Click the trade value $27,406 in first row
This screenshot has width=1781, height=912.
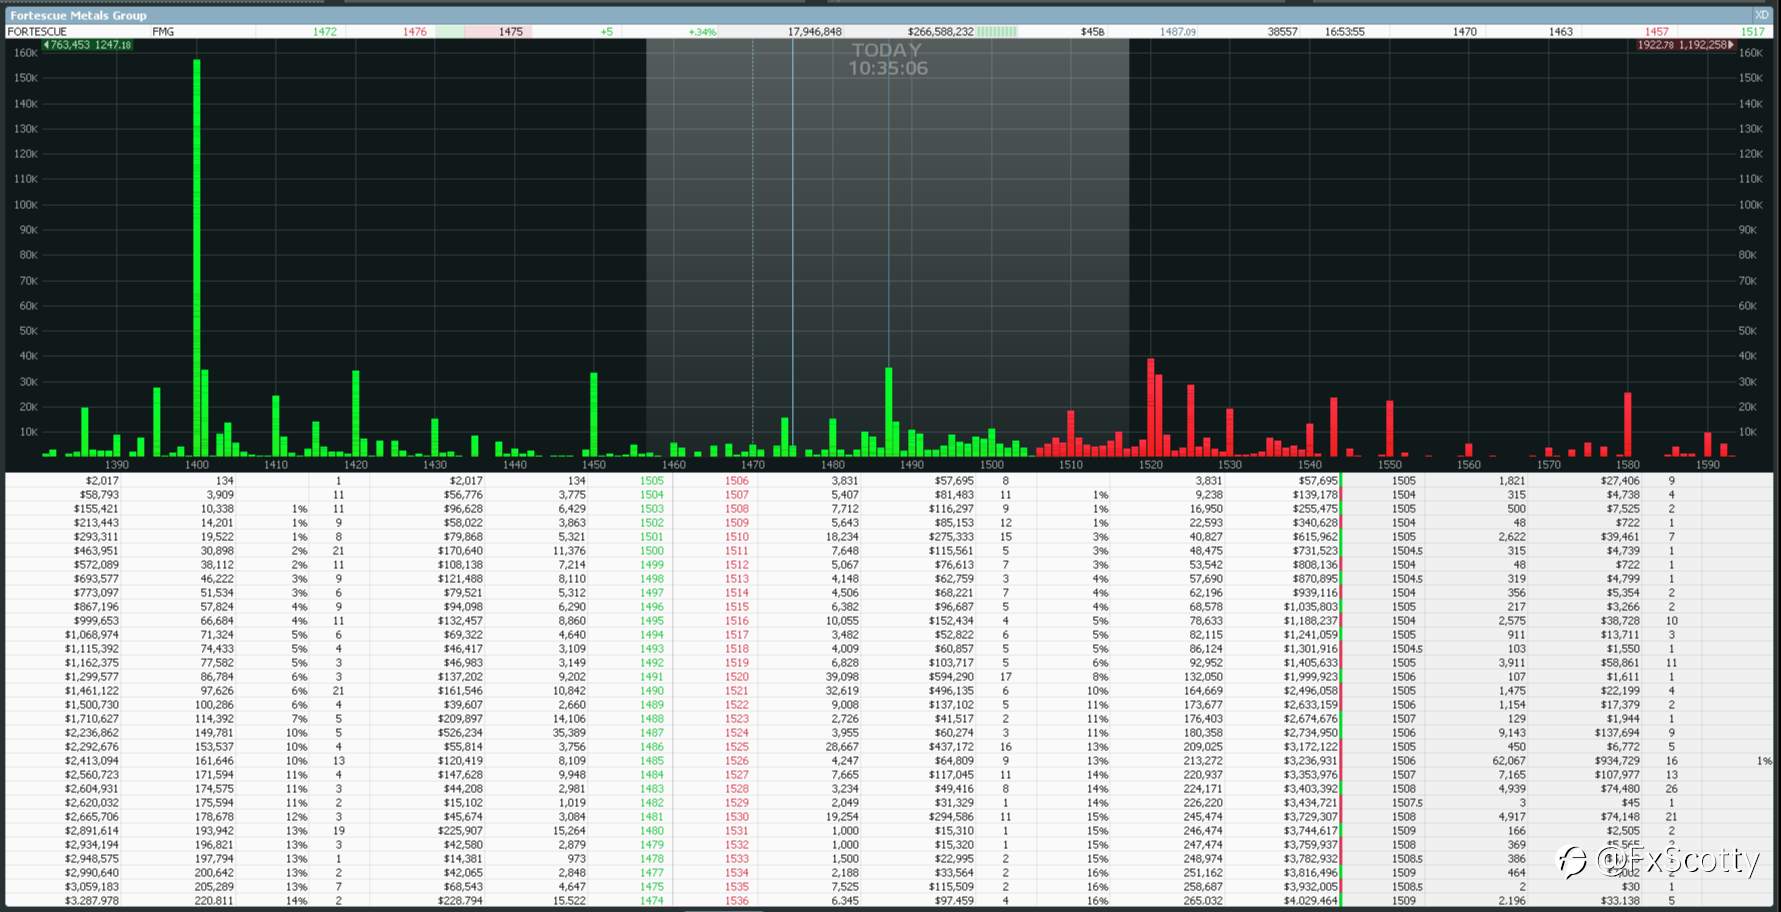(x=1620, y=481)
